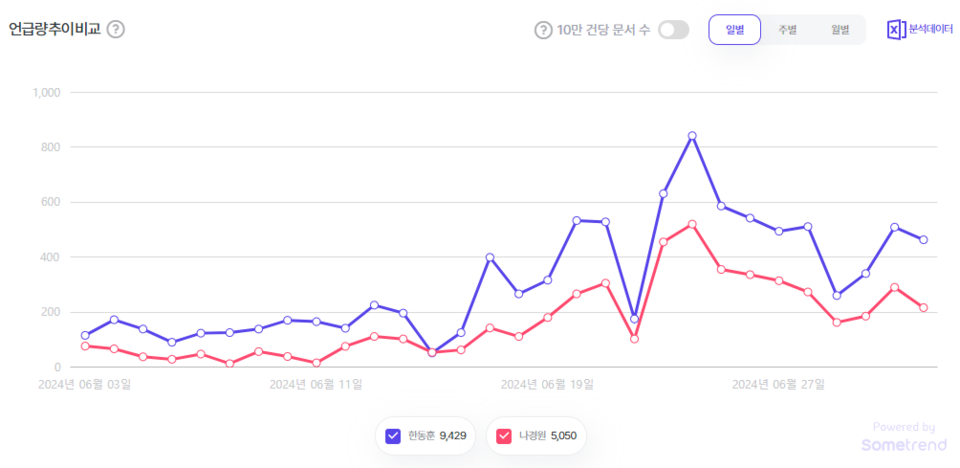Click the 한동훈 peak point near 840
This screenshot has width=960, height=468.
click(692, 136)
